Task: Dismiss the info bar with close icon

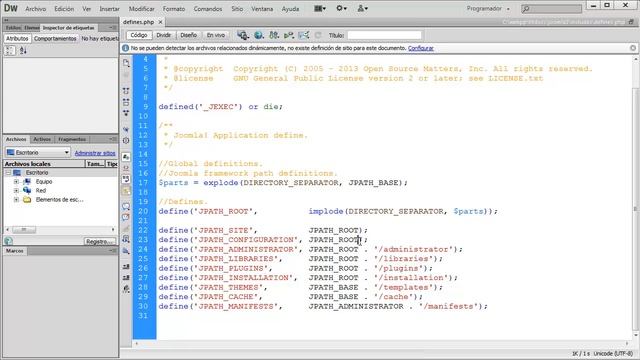Action: [633, 48]
